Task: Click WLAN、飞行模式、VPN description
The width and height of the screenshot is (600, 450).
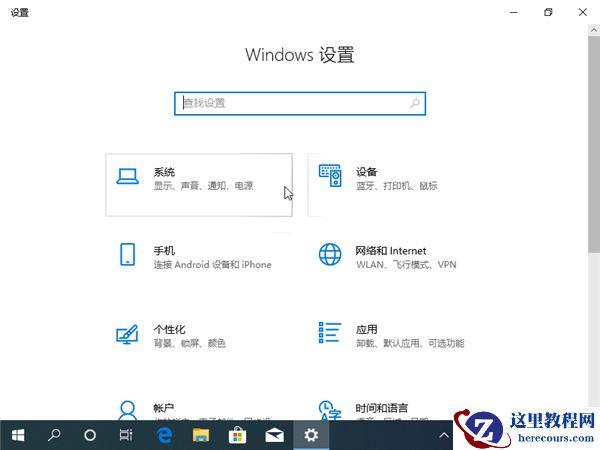Action: [x=406, y=265]
